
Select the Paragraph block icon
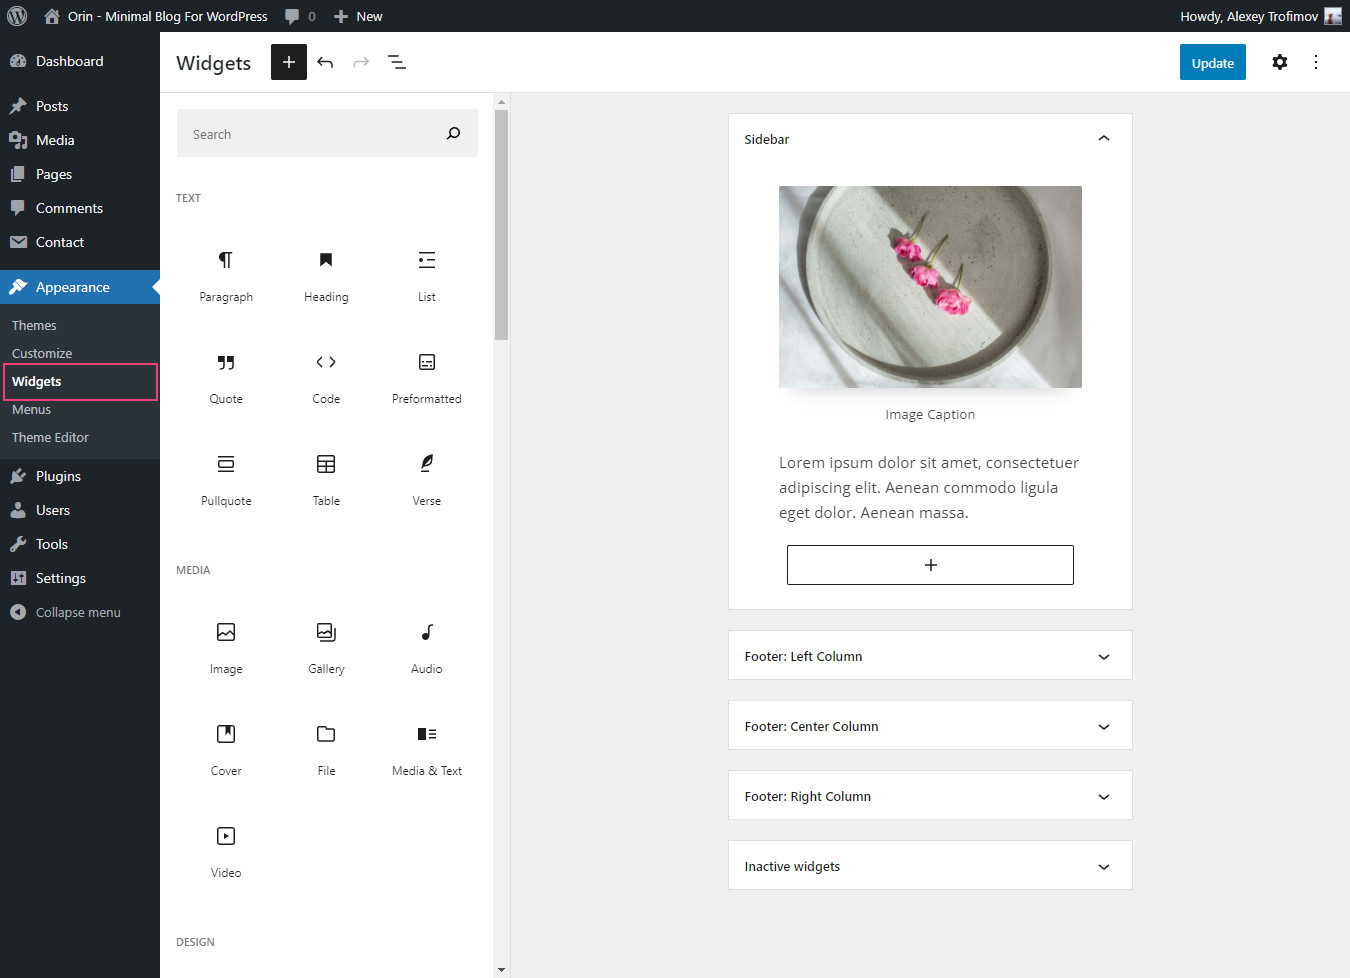(226, 270)
